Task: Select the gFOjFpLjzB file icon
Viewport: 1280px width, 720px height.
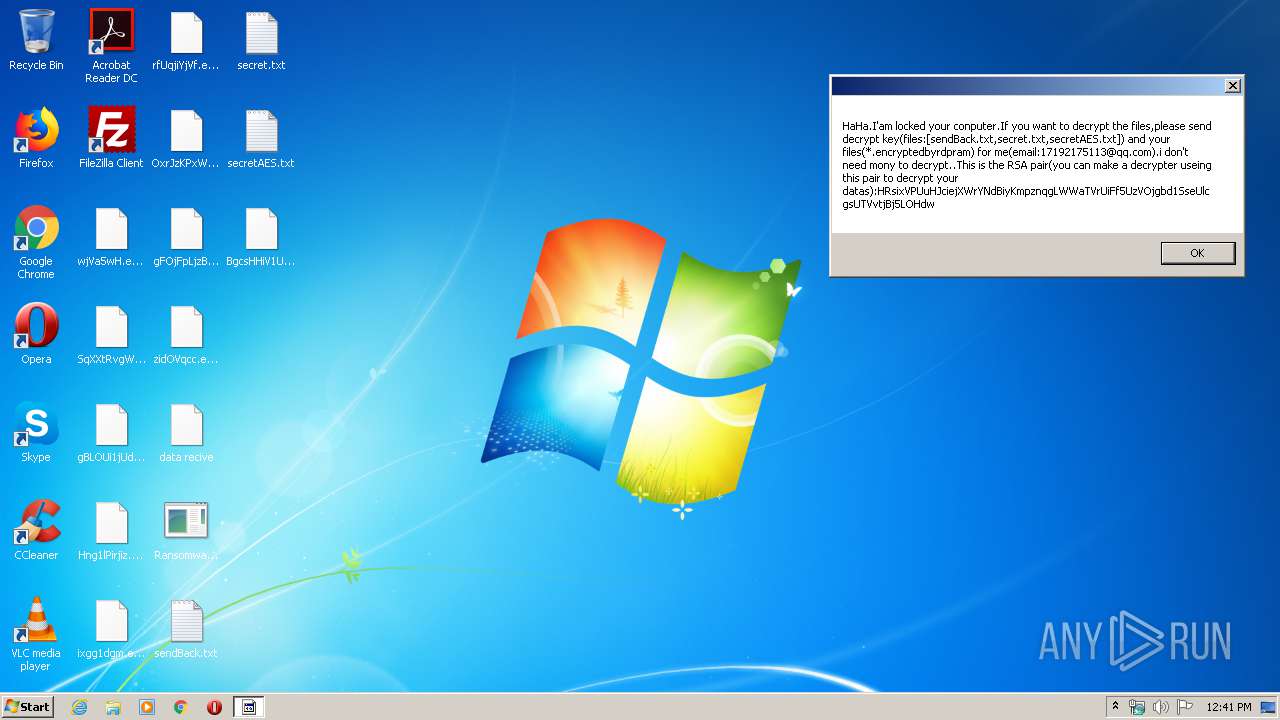Action: [186, 236]
